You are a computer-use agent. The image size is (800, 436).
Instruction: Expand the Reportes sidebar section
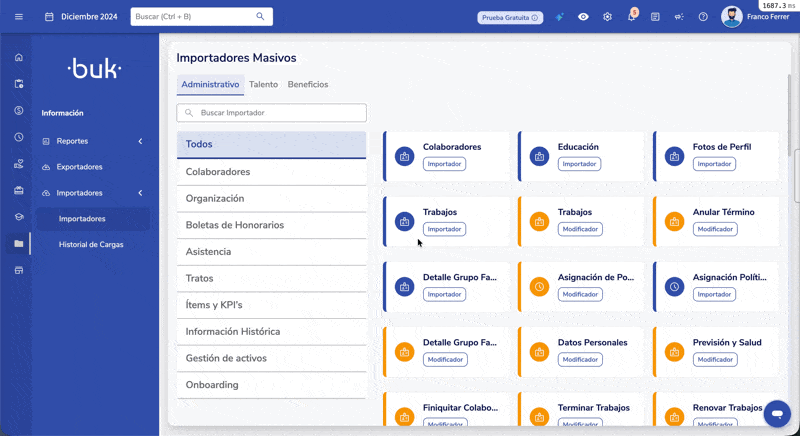pos(140,142)
